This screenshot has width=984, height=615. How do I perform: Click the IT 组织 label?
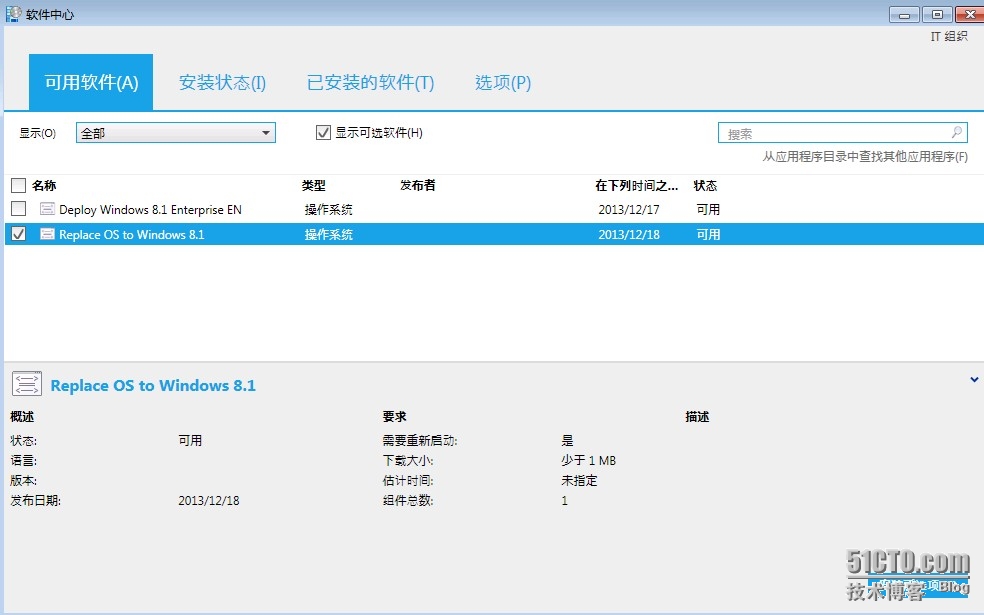(x=949, y=36)
